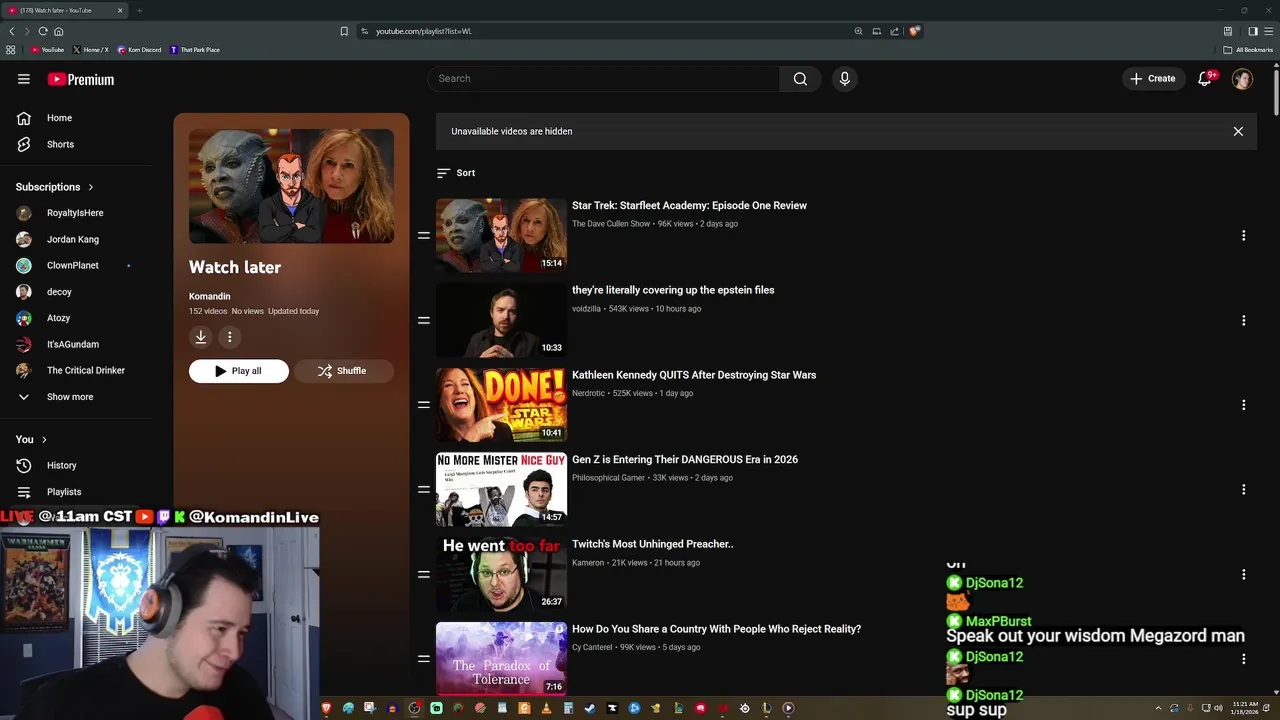Open the taskbar clock and date

1245,708
